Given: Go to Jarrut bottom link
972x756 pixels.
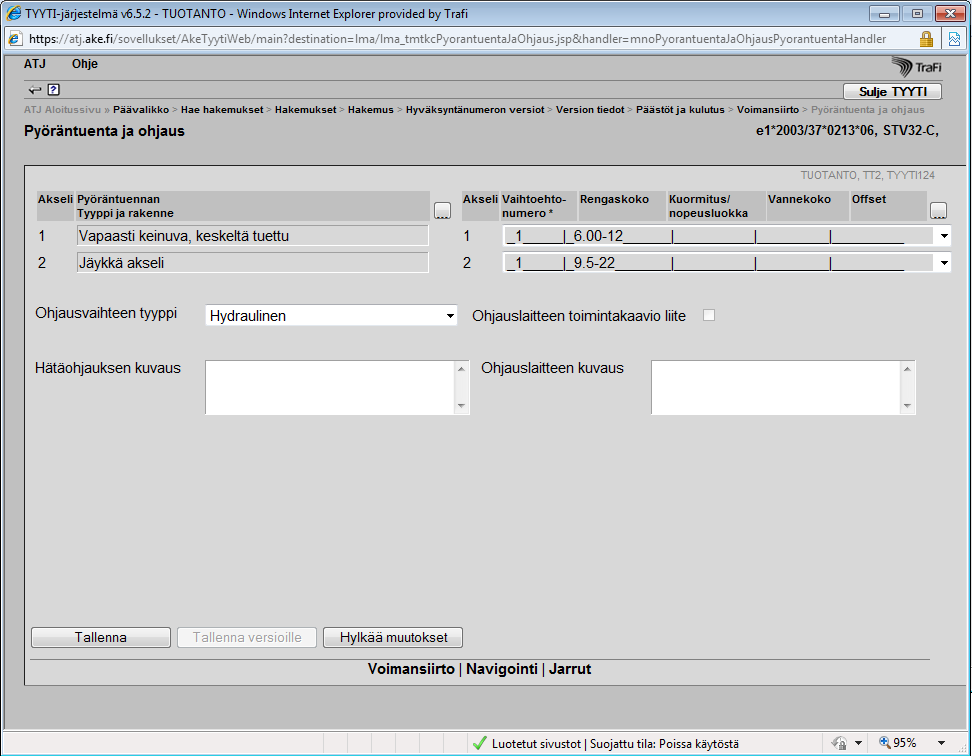Looking at the screenshot, I should pos(570,669).
